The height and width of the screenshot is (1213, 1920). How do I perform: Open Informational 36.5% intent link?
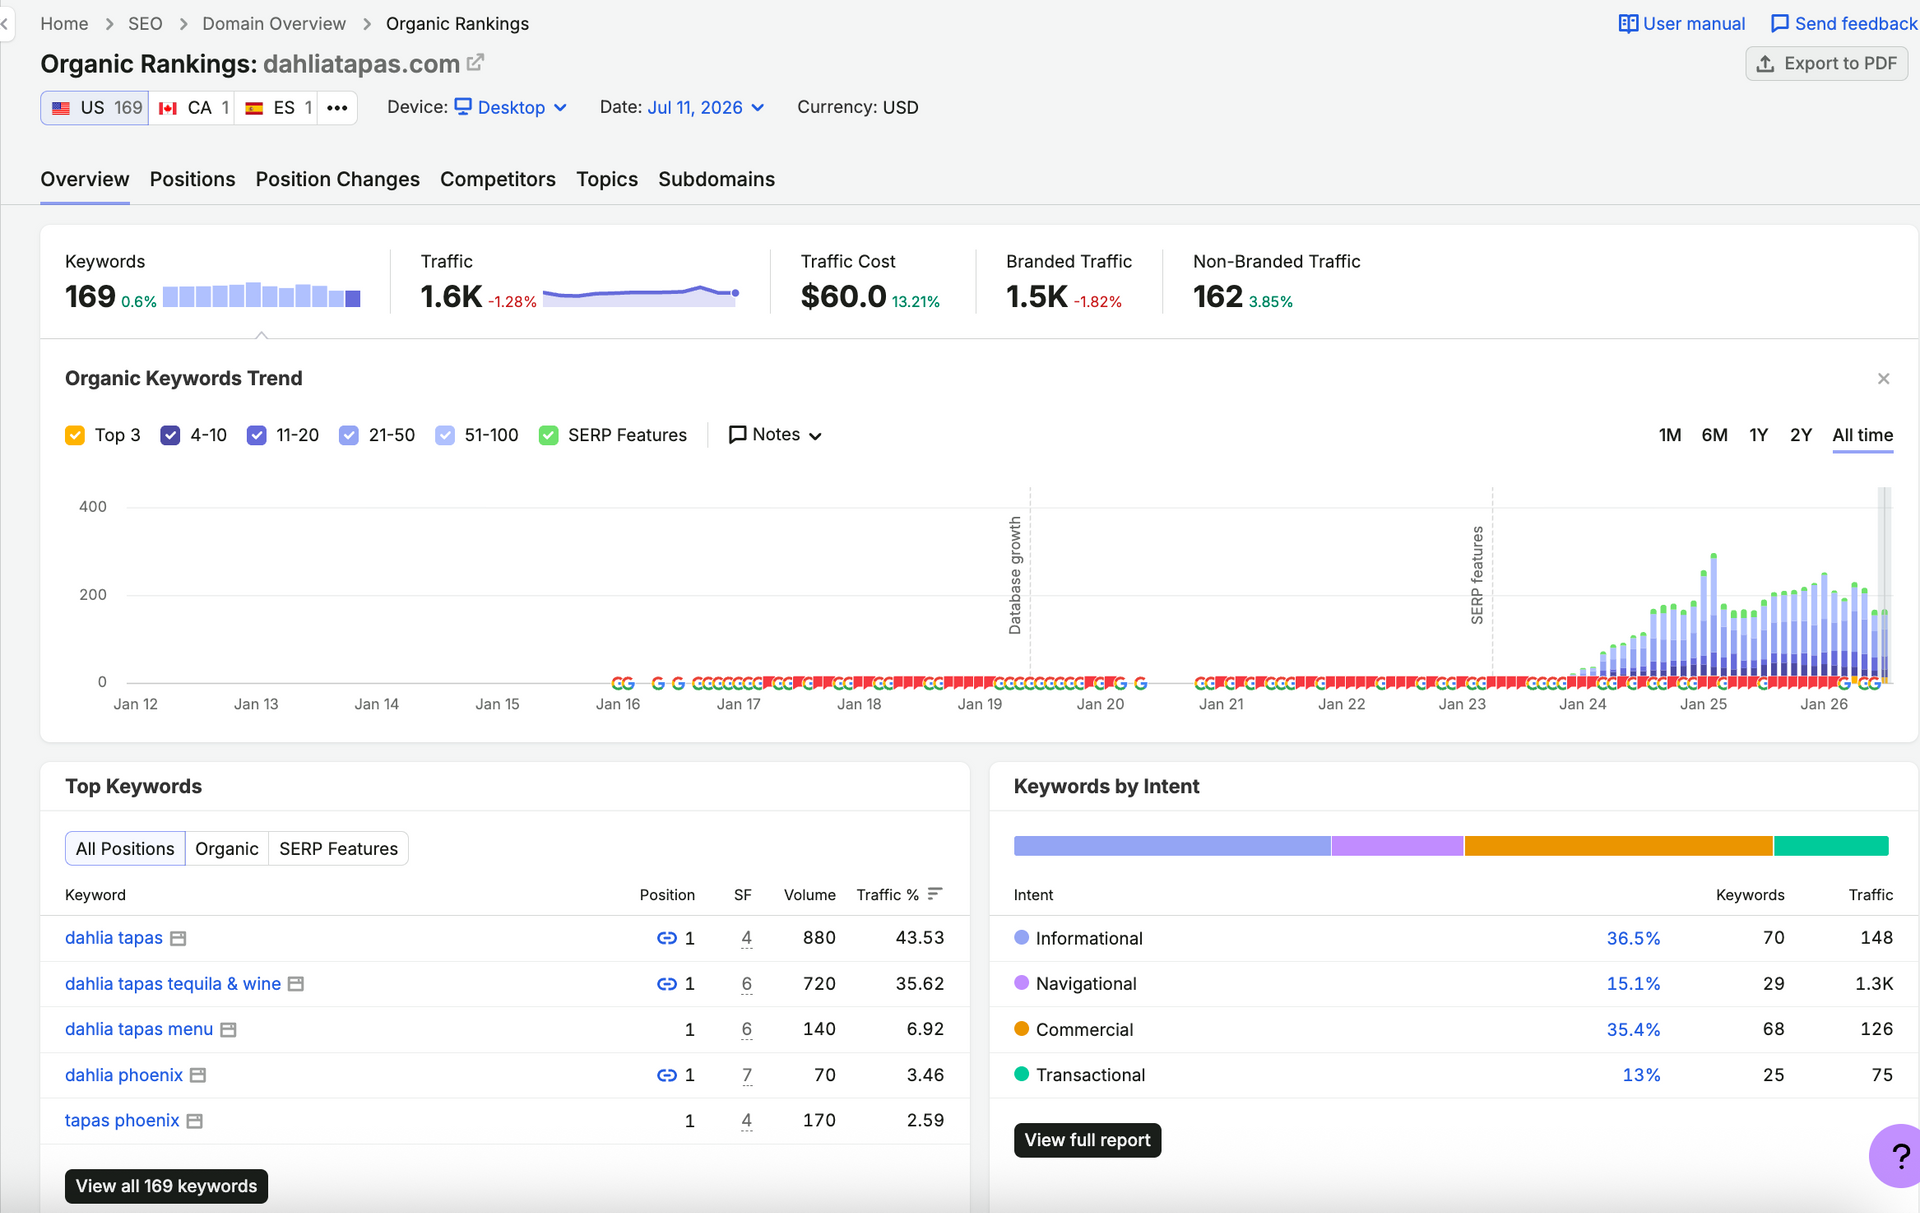(1633, 938)
